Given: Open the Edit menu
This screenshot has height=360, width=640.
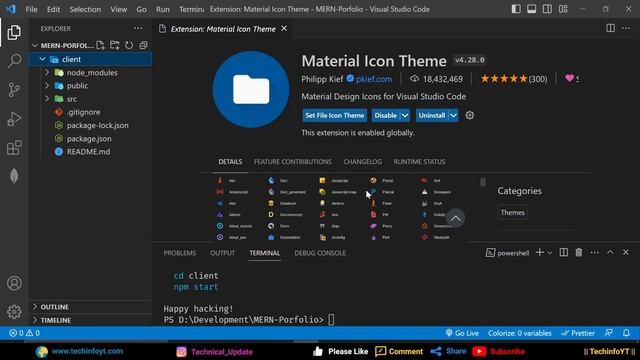Looking at the screenshot, I should [53, 9].
